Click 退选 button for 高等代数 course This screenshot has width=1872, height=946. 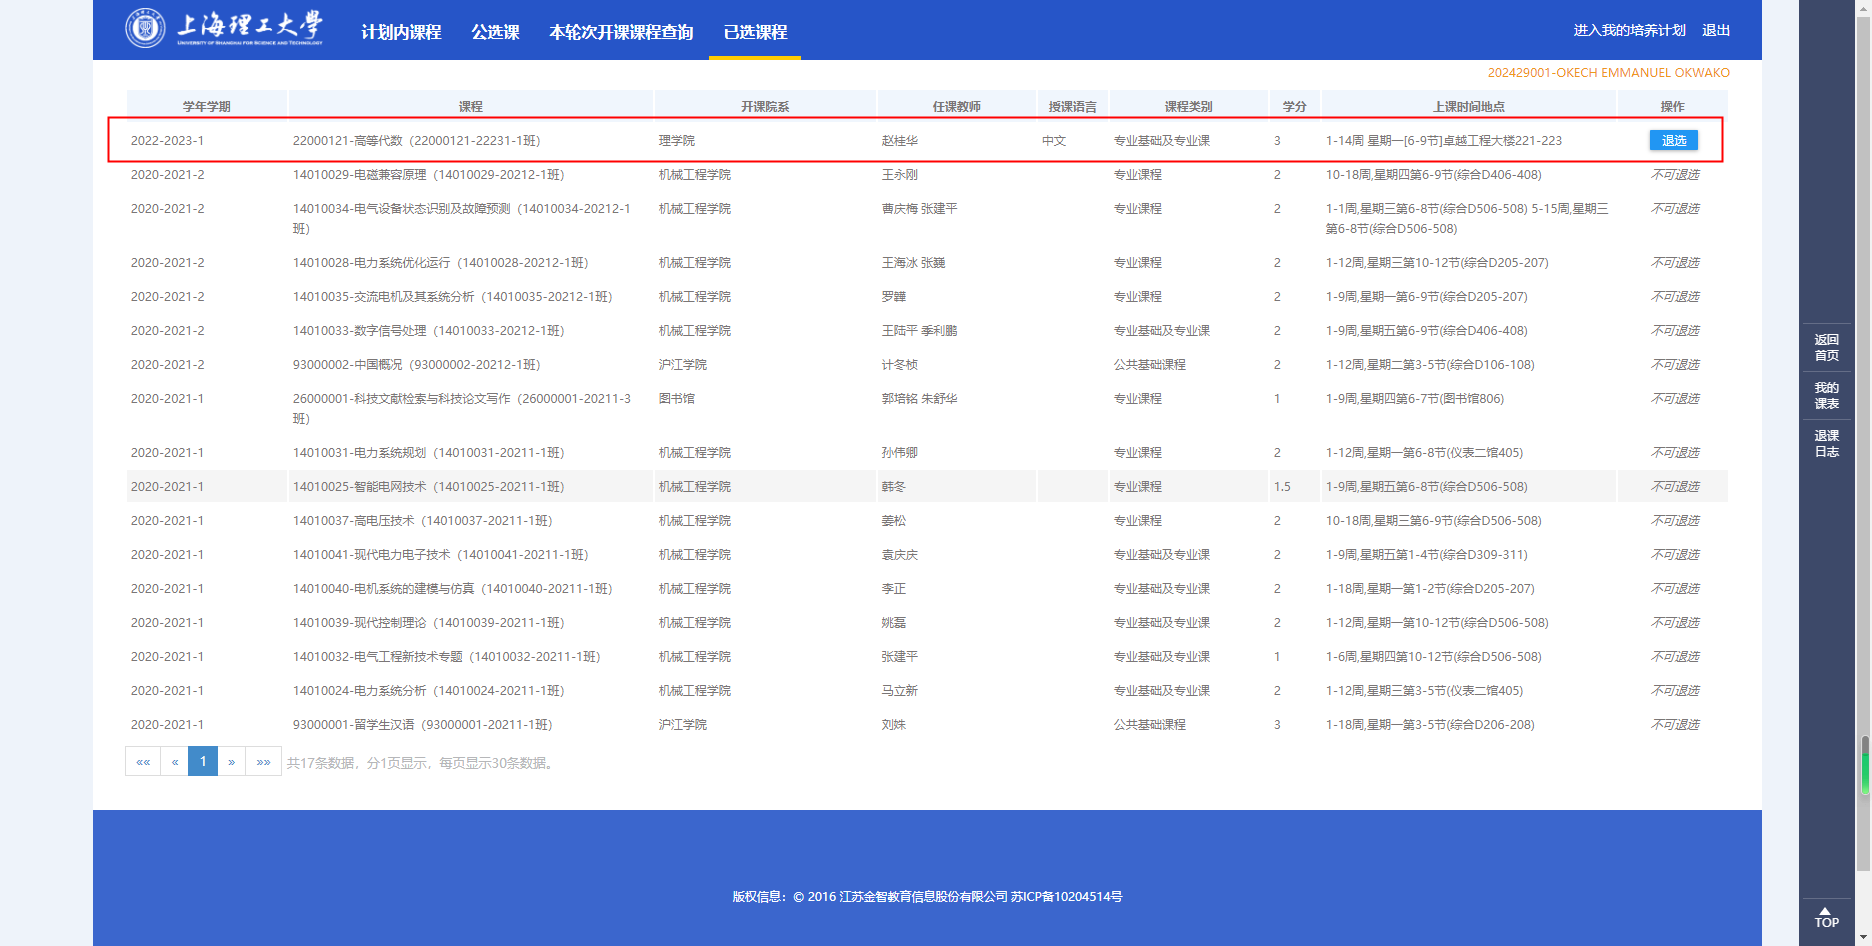coord(1673,141)
